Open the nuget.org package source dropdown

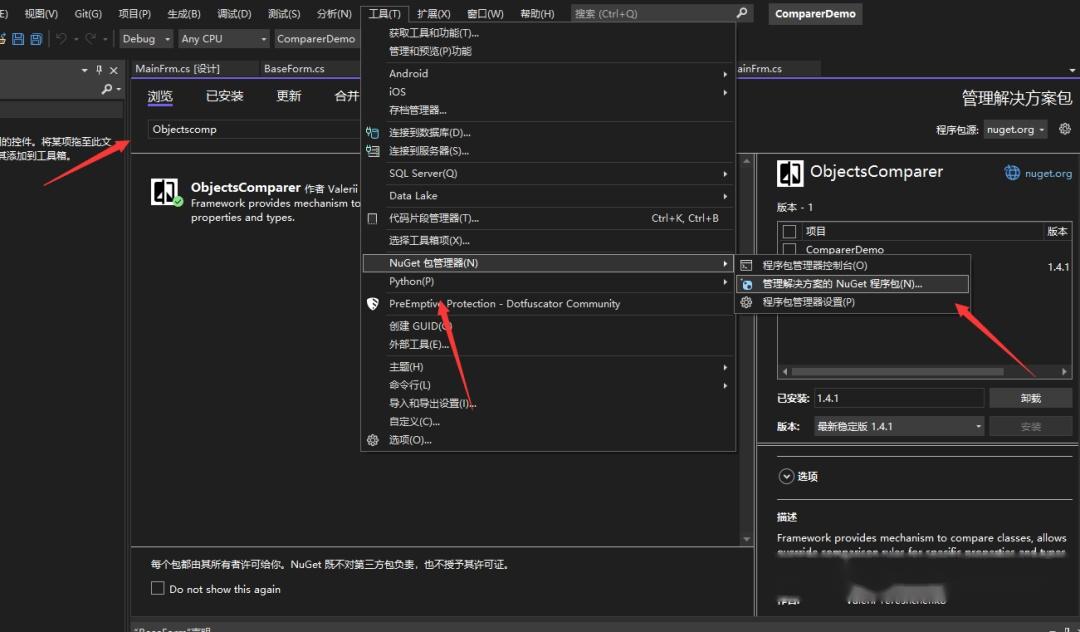[1015, 129]
